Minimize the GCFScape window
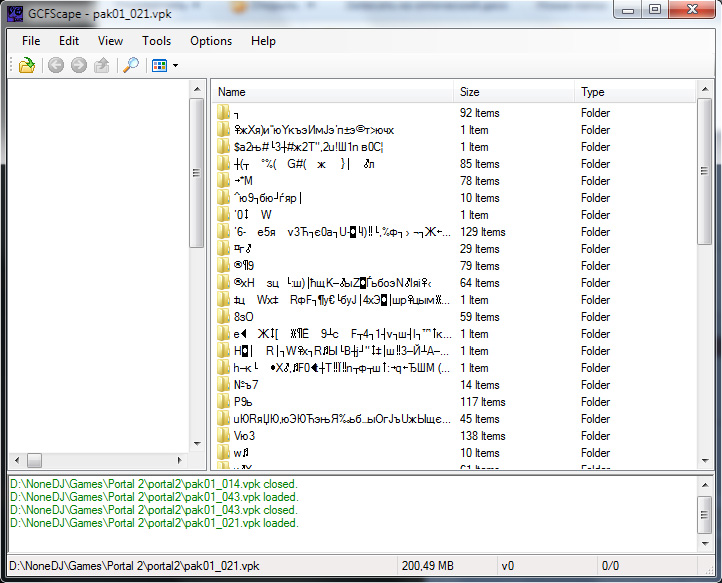The height and width of the screenshot is (583, 722). 628,10
